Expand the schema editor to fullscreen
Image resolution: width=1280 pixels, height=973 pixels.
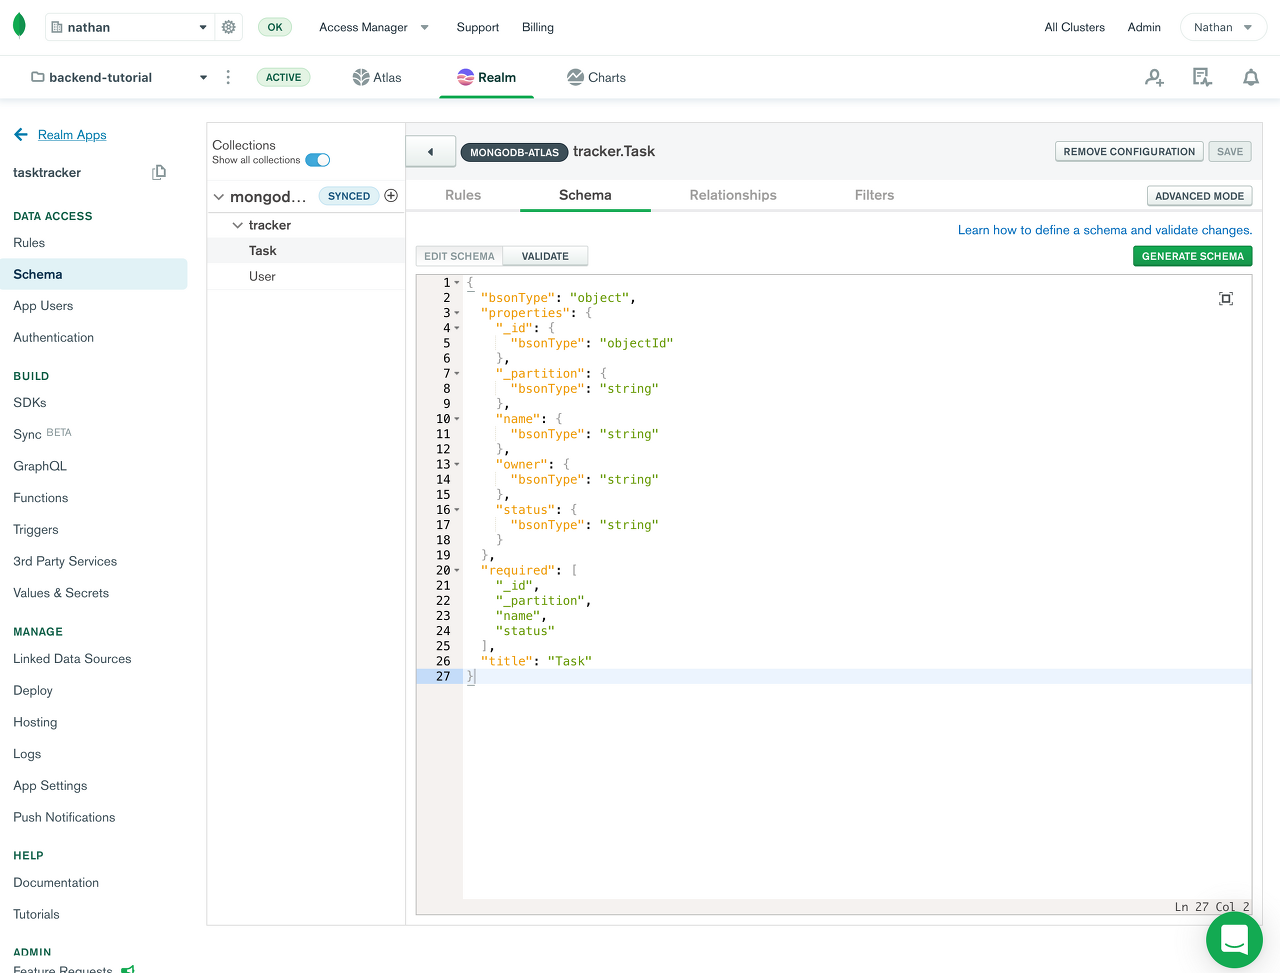[x=1226, y=298]
